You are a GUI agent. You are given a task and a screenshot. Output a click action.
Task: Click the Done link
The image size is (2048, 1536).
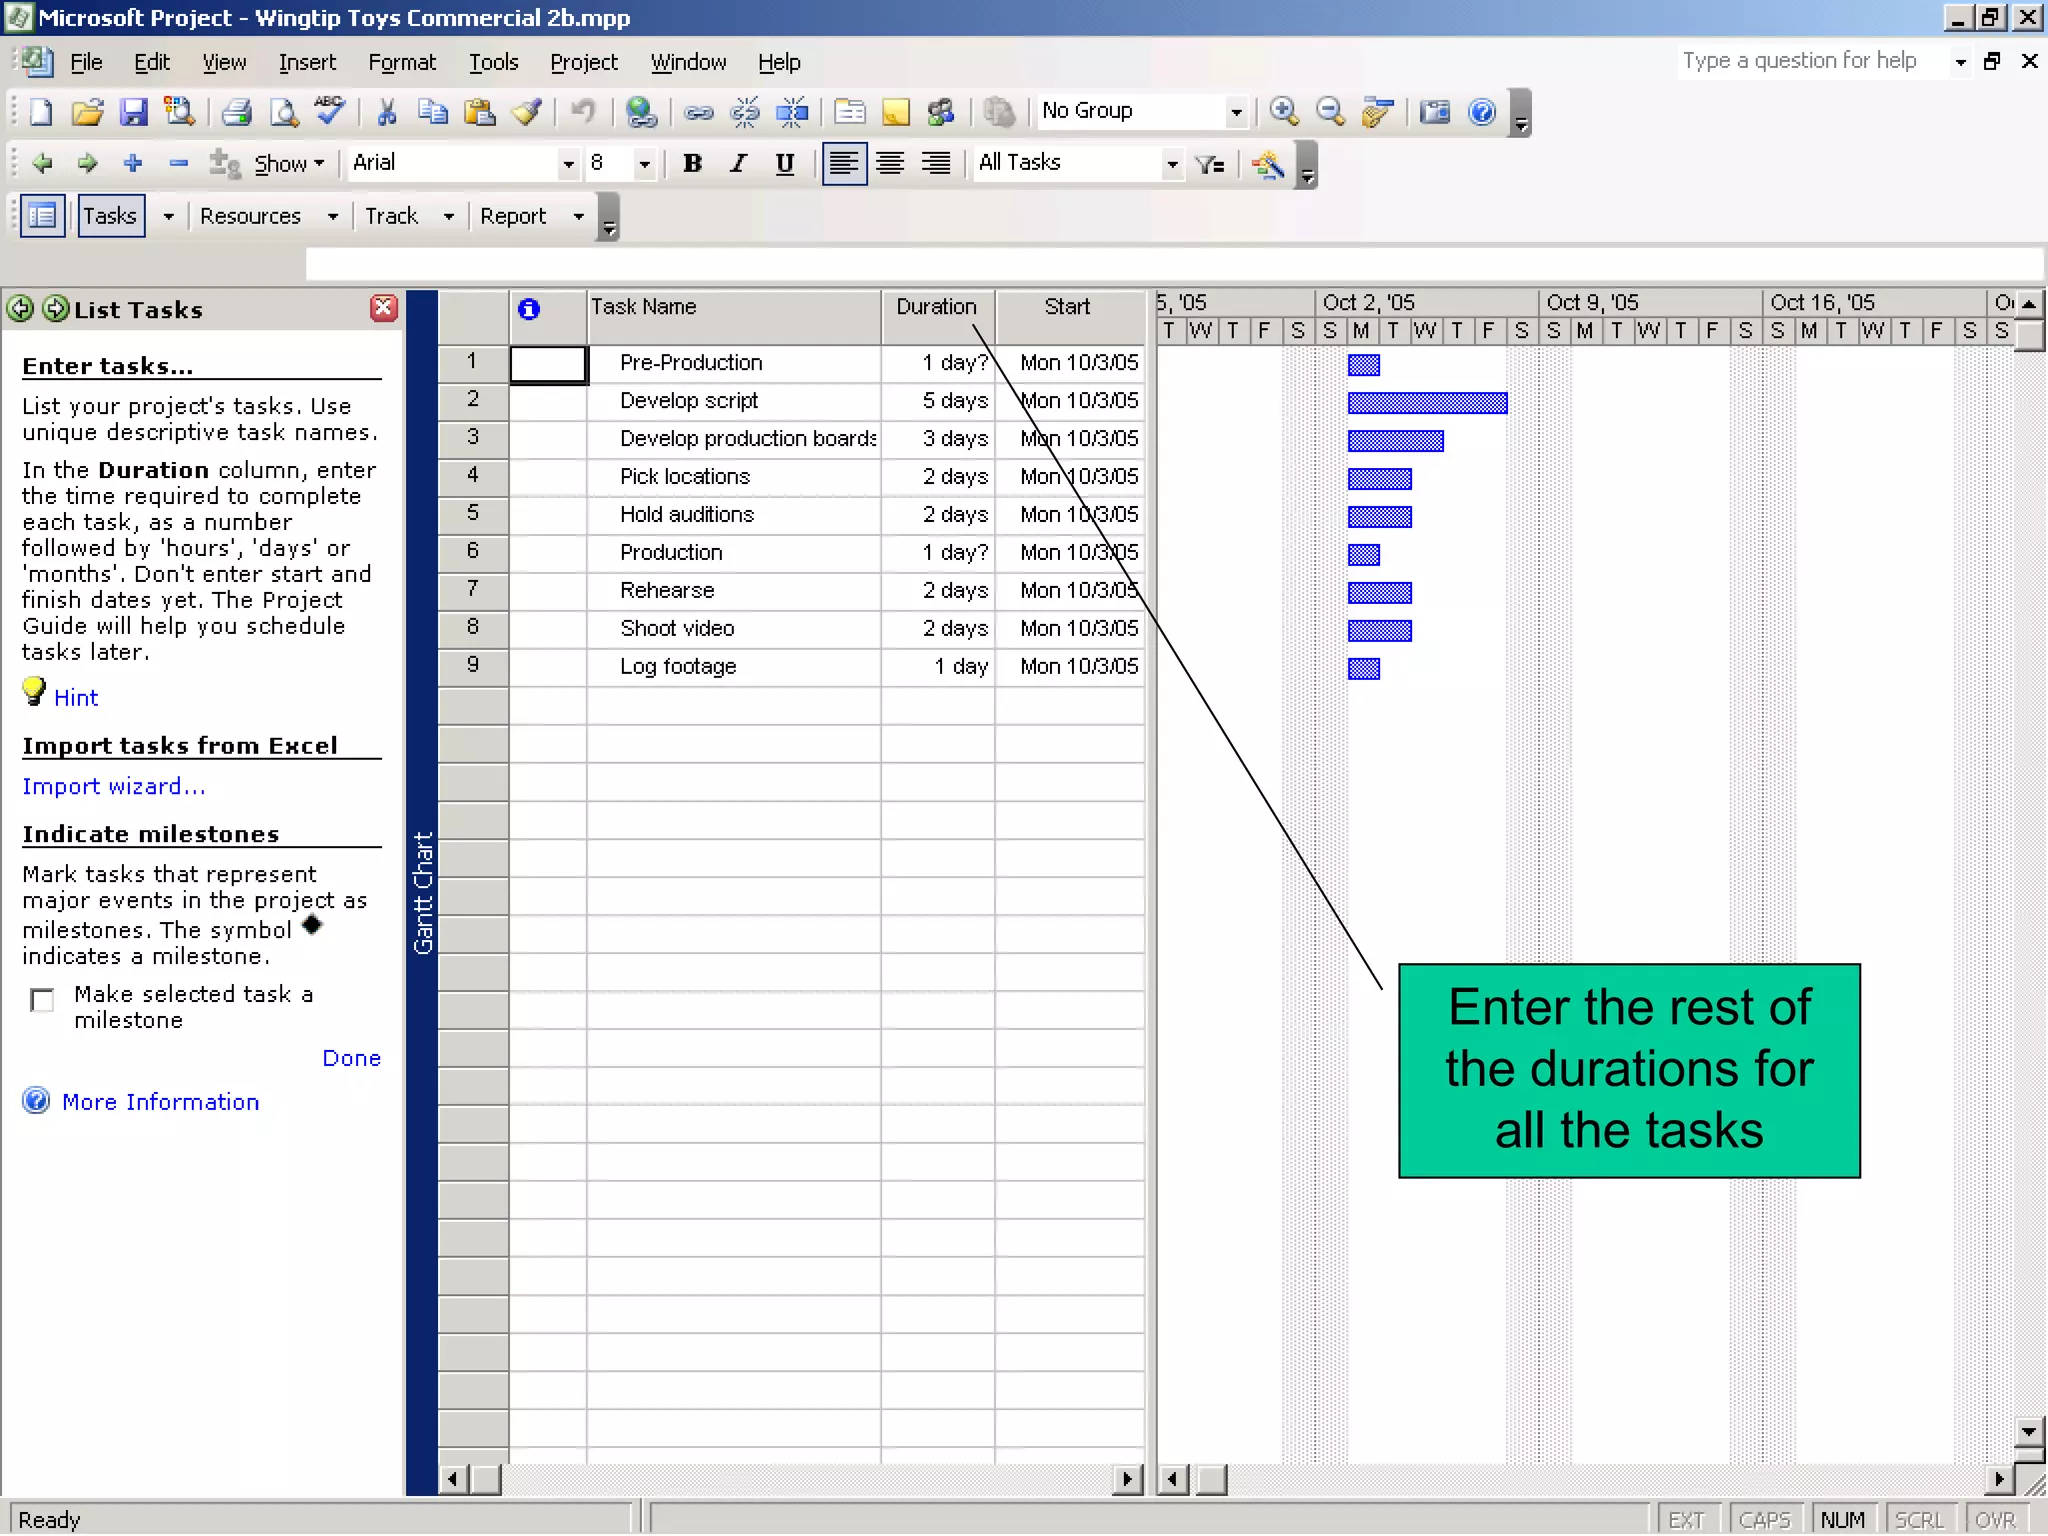[351, 1058]
